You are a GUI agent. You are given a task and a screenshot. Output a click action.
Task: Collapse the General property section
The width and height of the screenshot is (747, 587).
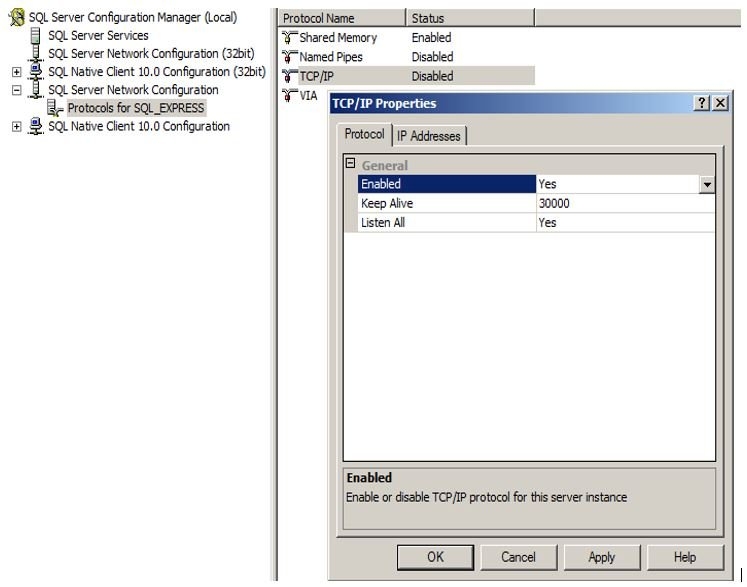point(350,164)
